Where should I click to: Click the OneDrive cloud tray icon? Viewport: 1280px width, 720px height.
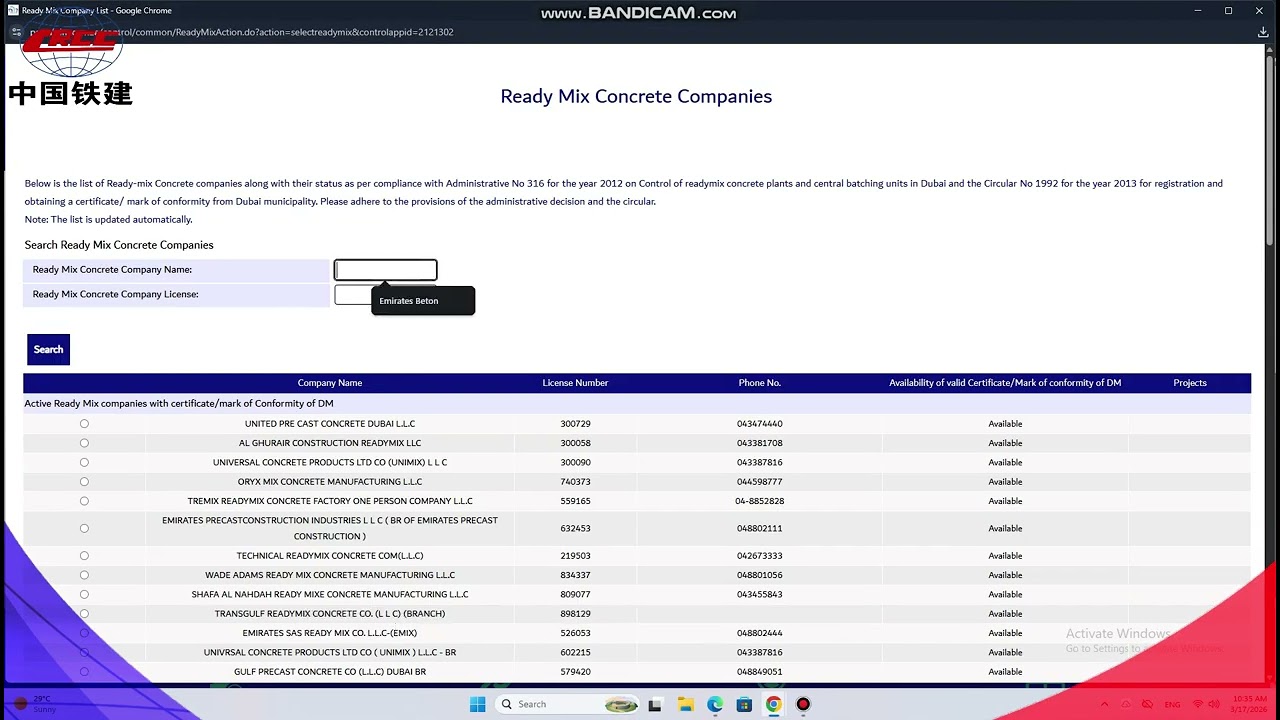[x=1125, y=704]
